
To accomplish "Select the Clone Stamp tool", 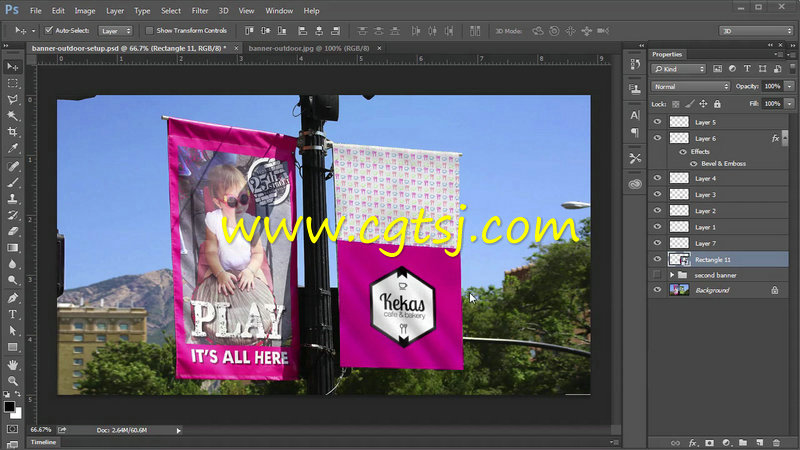I will 12,199.
